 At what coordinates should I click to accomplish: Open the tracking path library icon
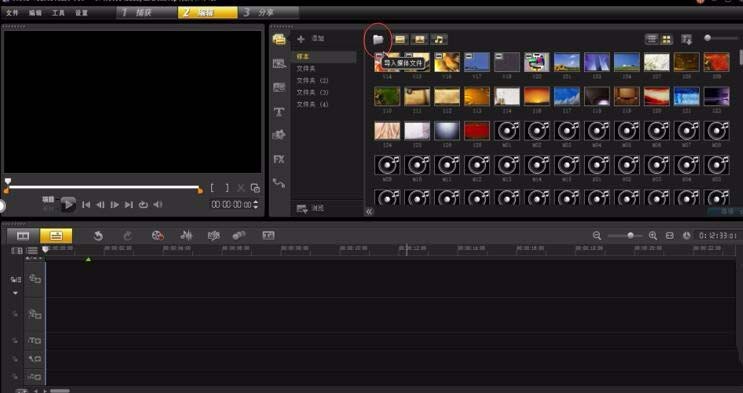279,183
